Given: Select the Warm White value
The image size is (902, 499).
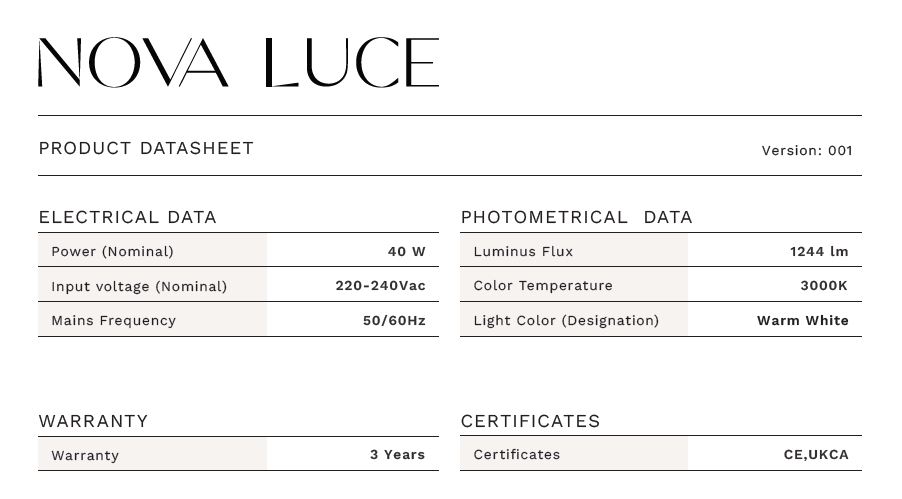Looking at the screenshot, I should pyautogui.click(x=802, y=320).
